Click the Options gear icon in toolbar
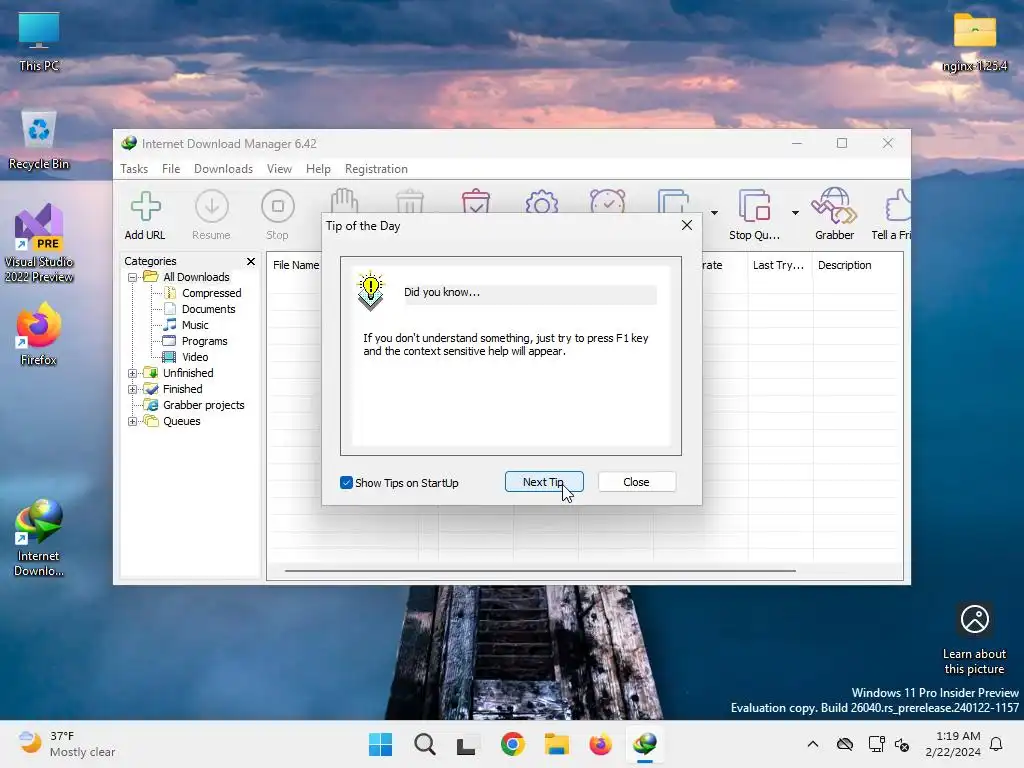This screenshot has height=768, width=1024. [x=541, y=201]
